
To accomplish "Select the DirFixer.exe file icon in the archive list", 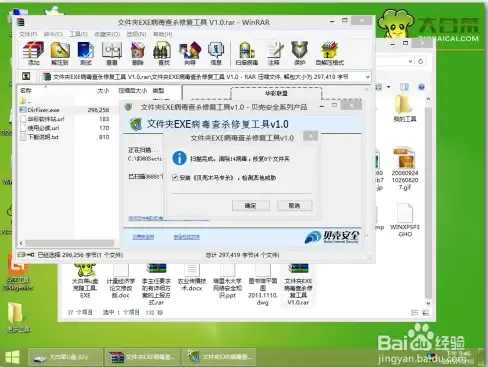I will (x=23, y=110).
